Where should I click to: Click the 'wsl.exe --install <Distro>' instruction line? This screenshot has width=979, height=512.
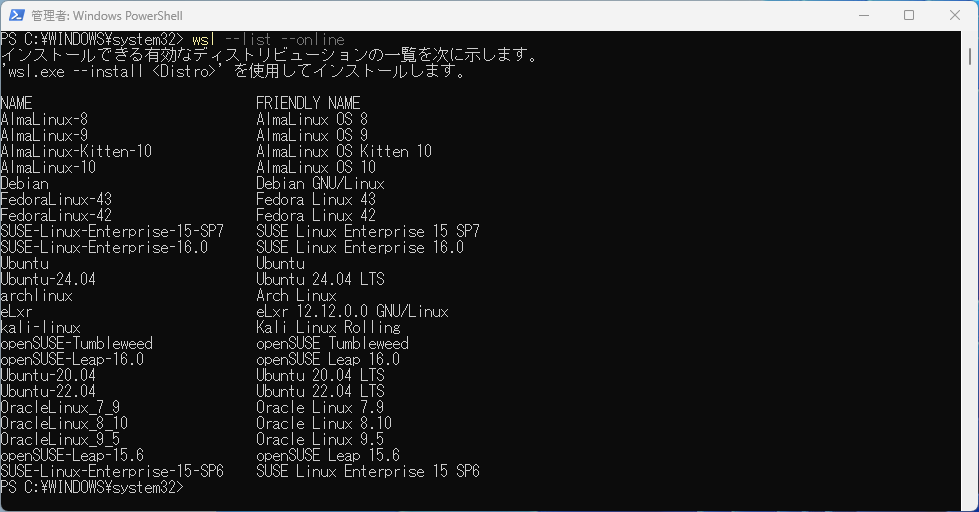[233, 72]
